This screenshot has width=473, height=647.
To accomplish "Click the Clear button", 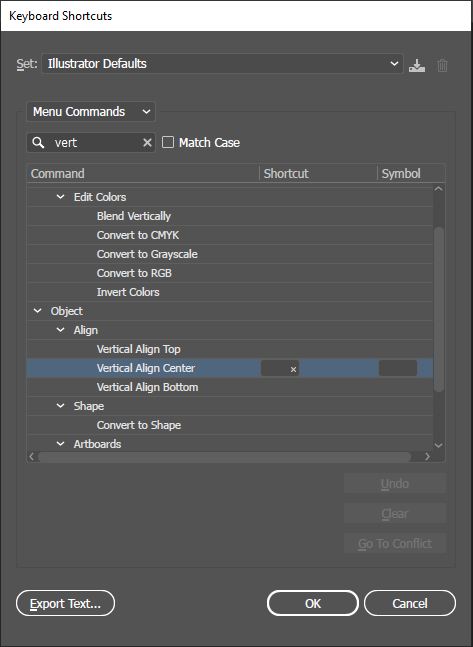I will pyautogui.click(x=395, y=513).
